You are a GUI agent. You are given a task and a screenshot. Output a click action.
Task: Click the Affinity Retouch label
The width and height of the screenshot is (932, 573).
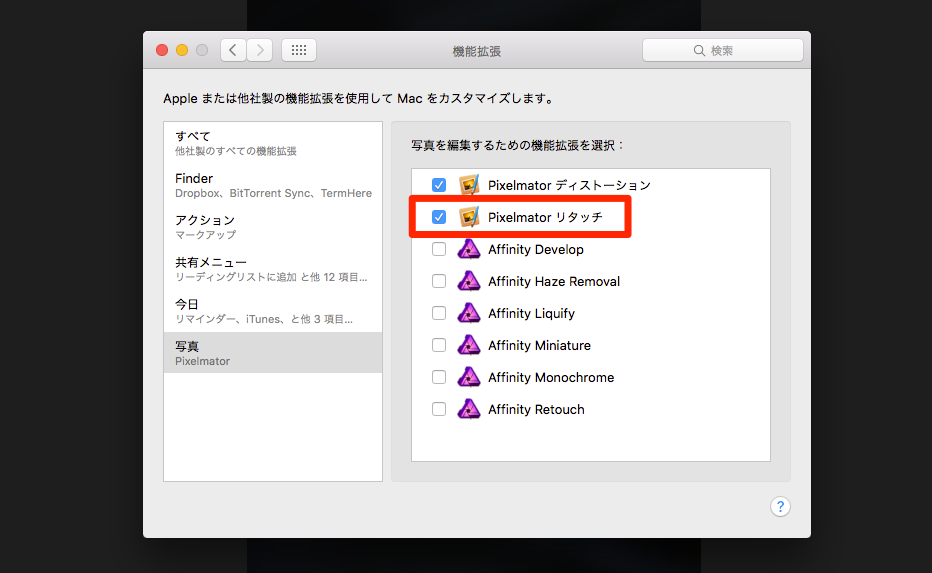tap(536, 410)
